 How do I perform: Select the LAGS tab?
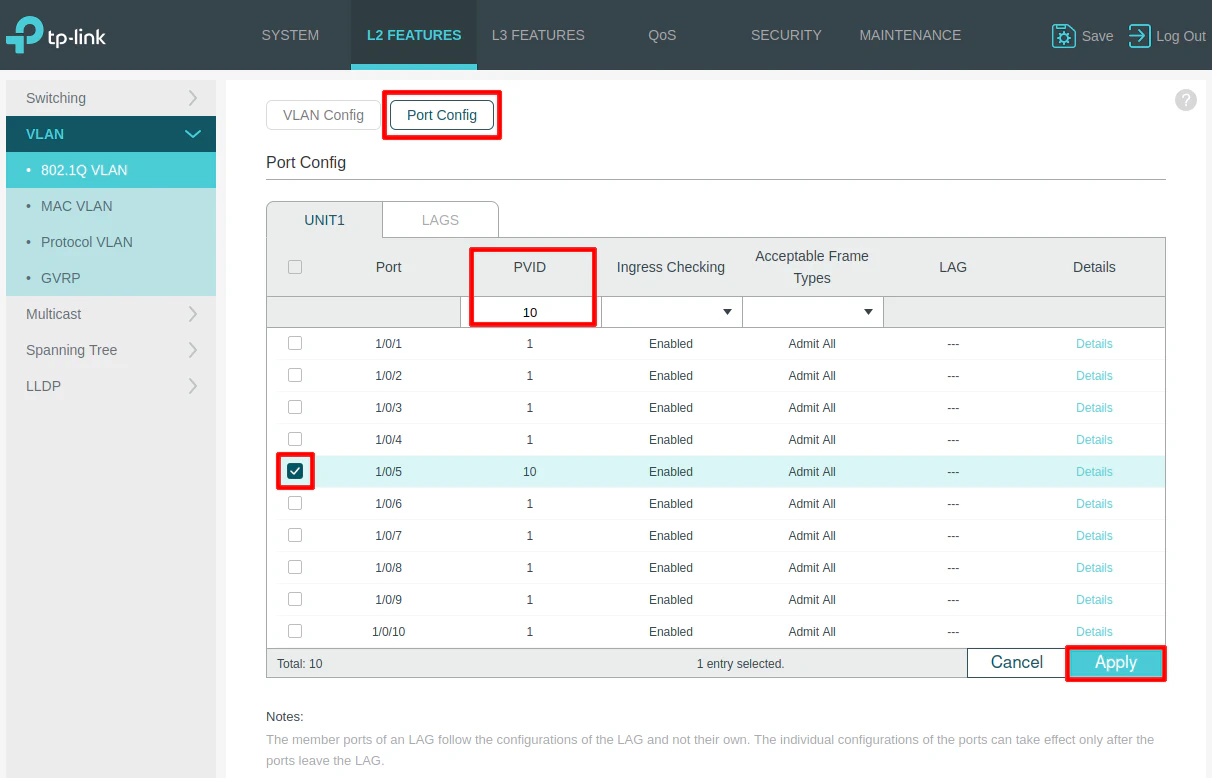[440, 220]
